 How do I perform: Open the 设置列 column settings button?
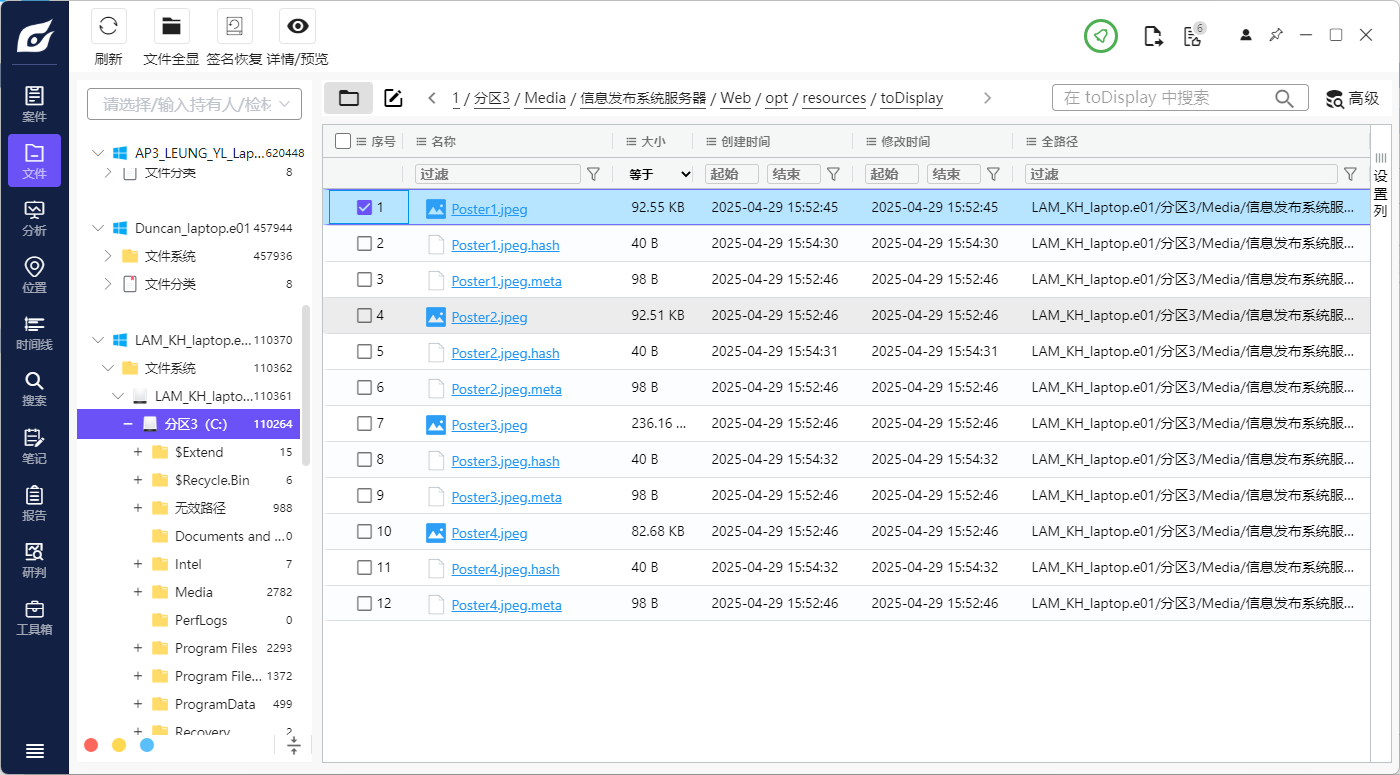1381,185
